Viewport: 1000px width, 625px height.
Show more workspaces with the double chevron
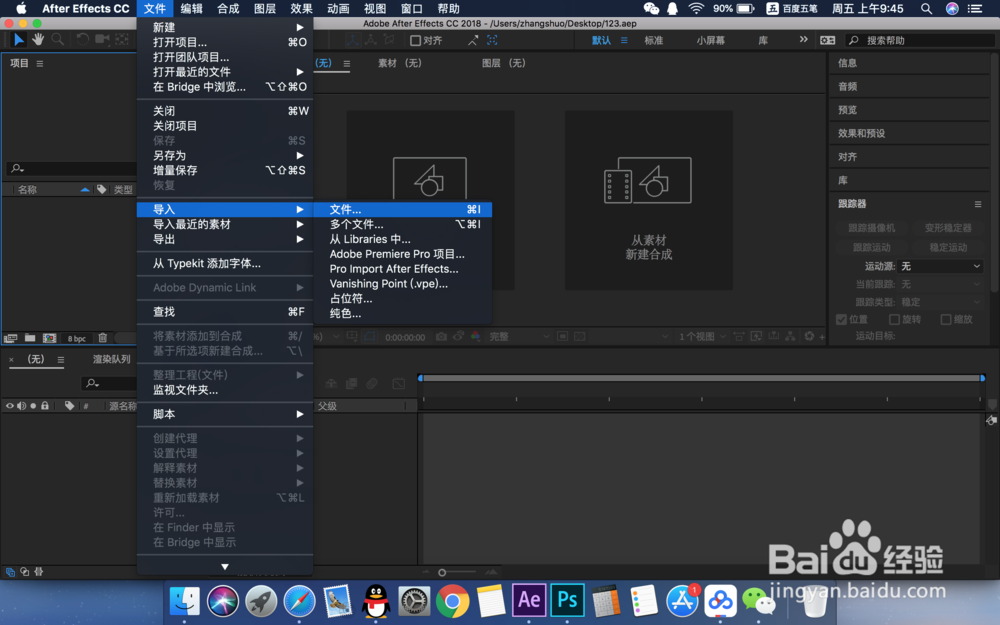pos(803,40)
